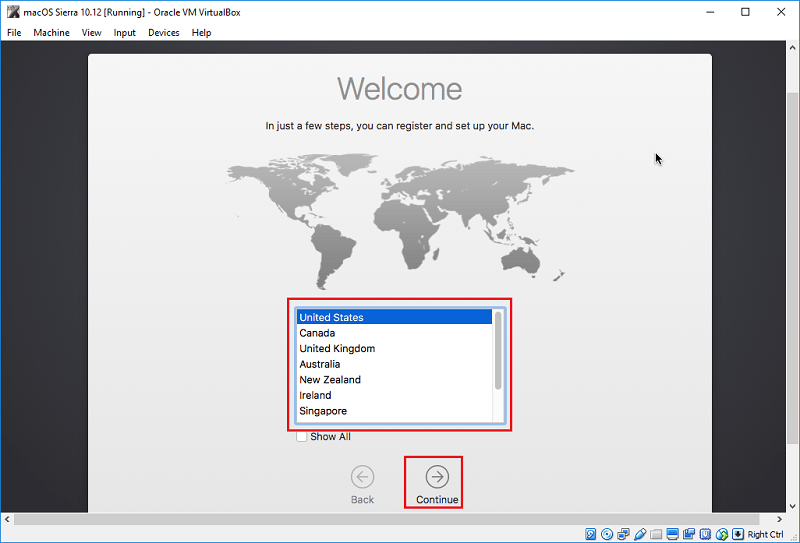800x543 pixels.
Task: Click the Right Ctrl host key label
Action: 765,534
